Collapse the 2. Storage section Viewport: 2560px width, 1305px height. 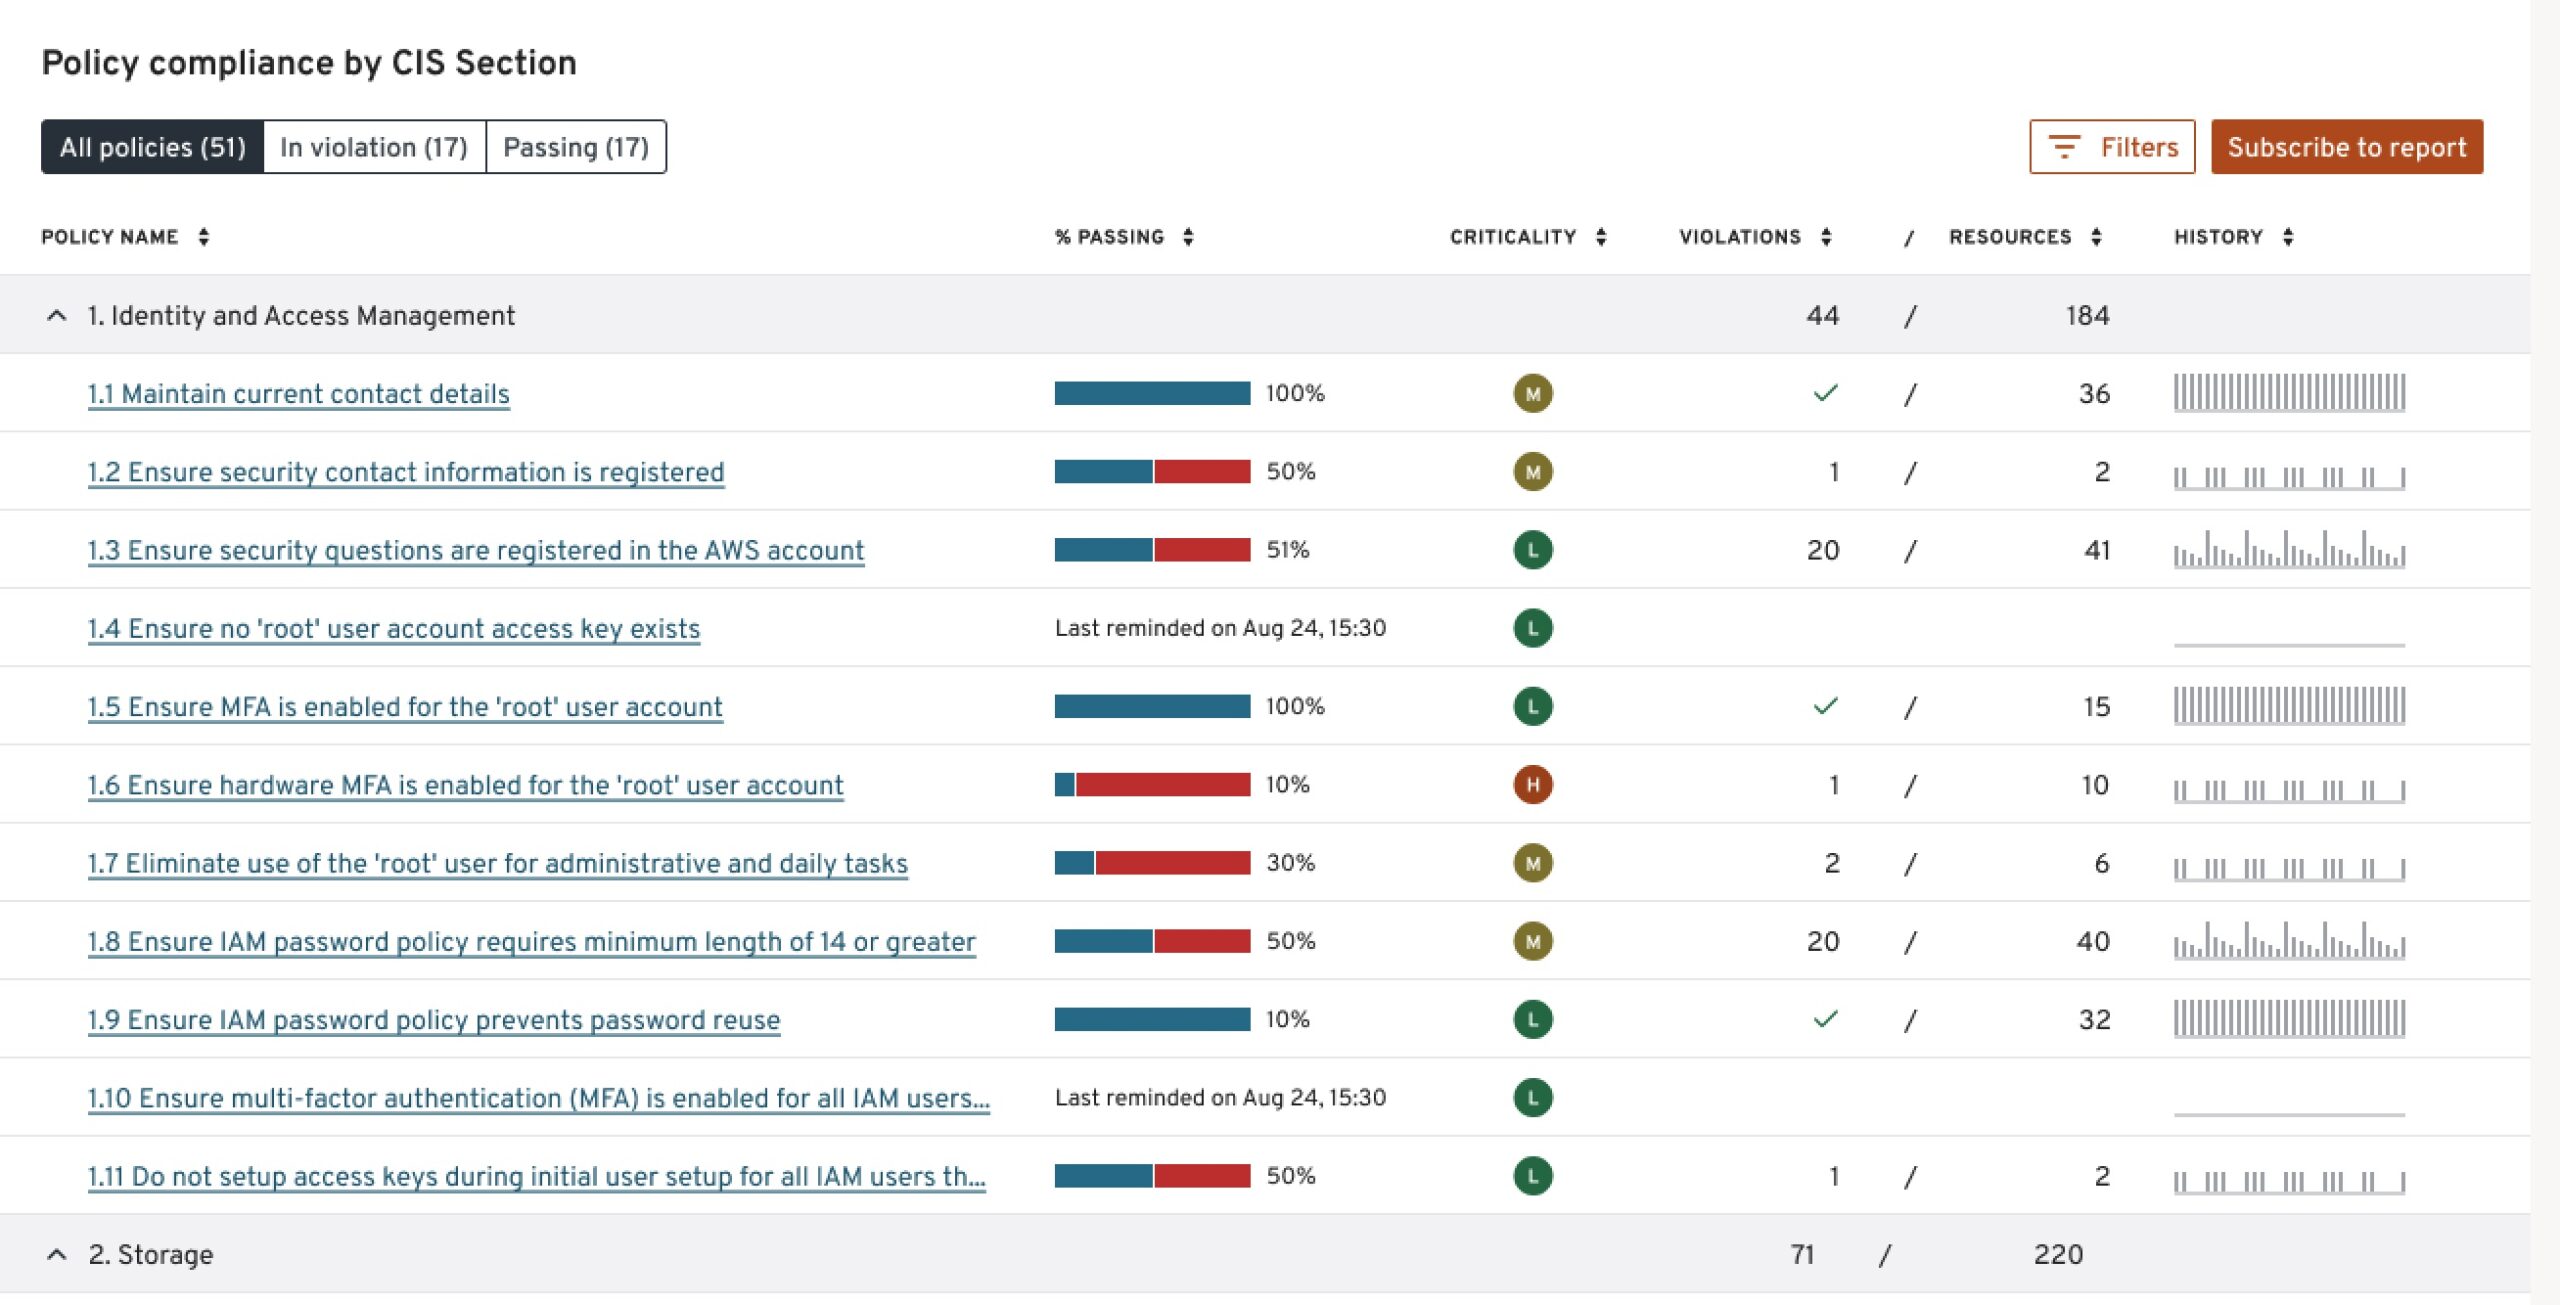tap(57, 1254)
